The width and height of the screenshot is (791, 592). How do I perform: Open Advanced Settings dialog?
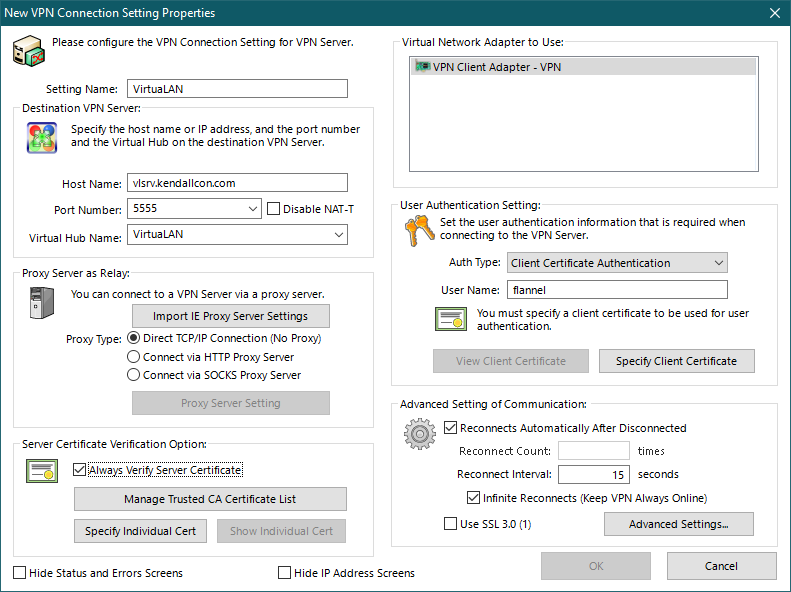coord(678,524)
